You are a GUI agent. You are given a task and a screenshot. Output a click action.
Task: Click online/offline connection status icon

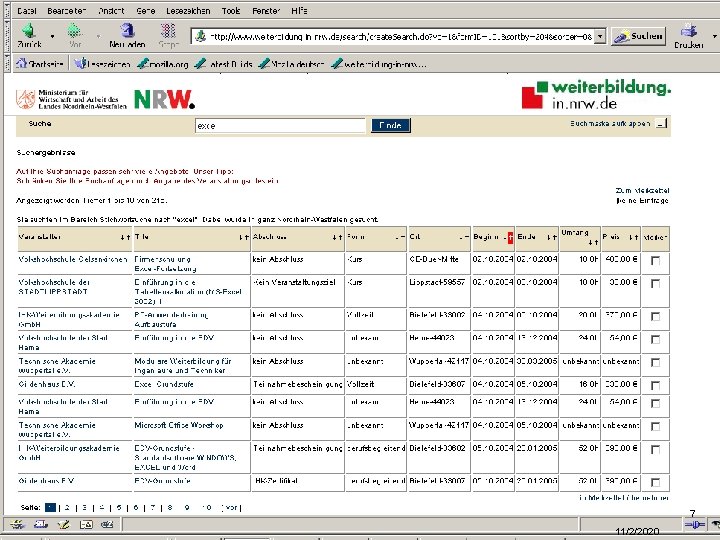[695, 524]
